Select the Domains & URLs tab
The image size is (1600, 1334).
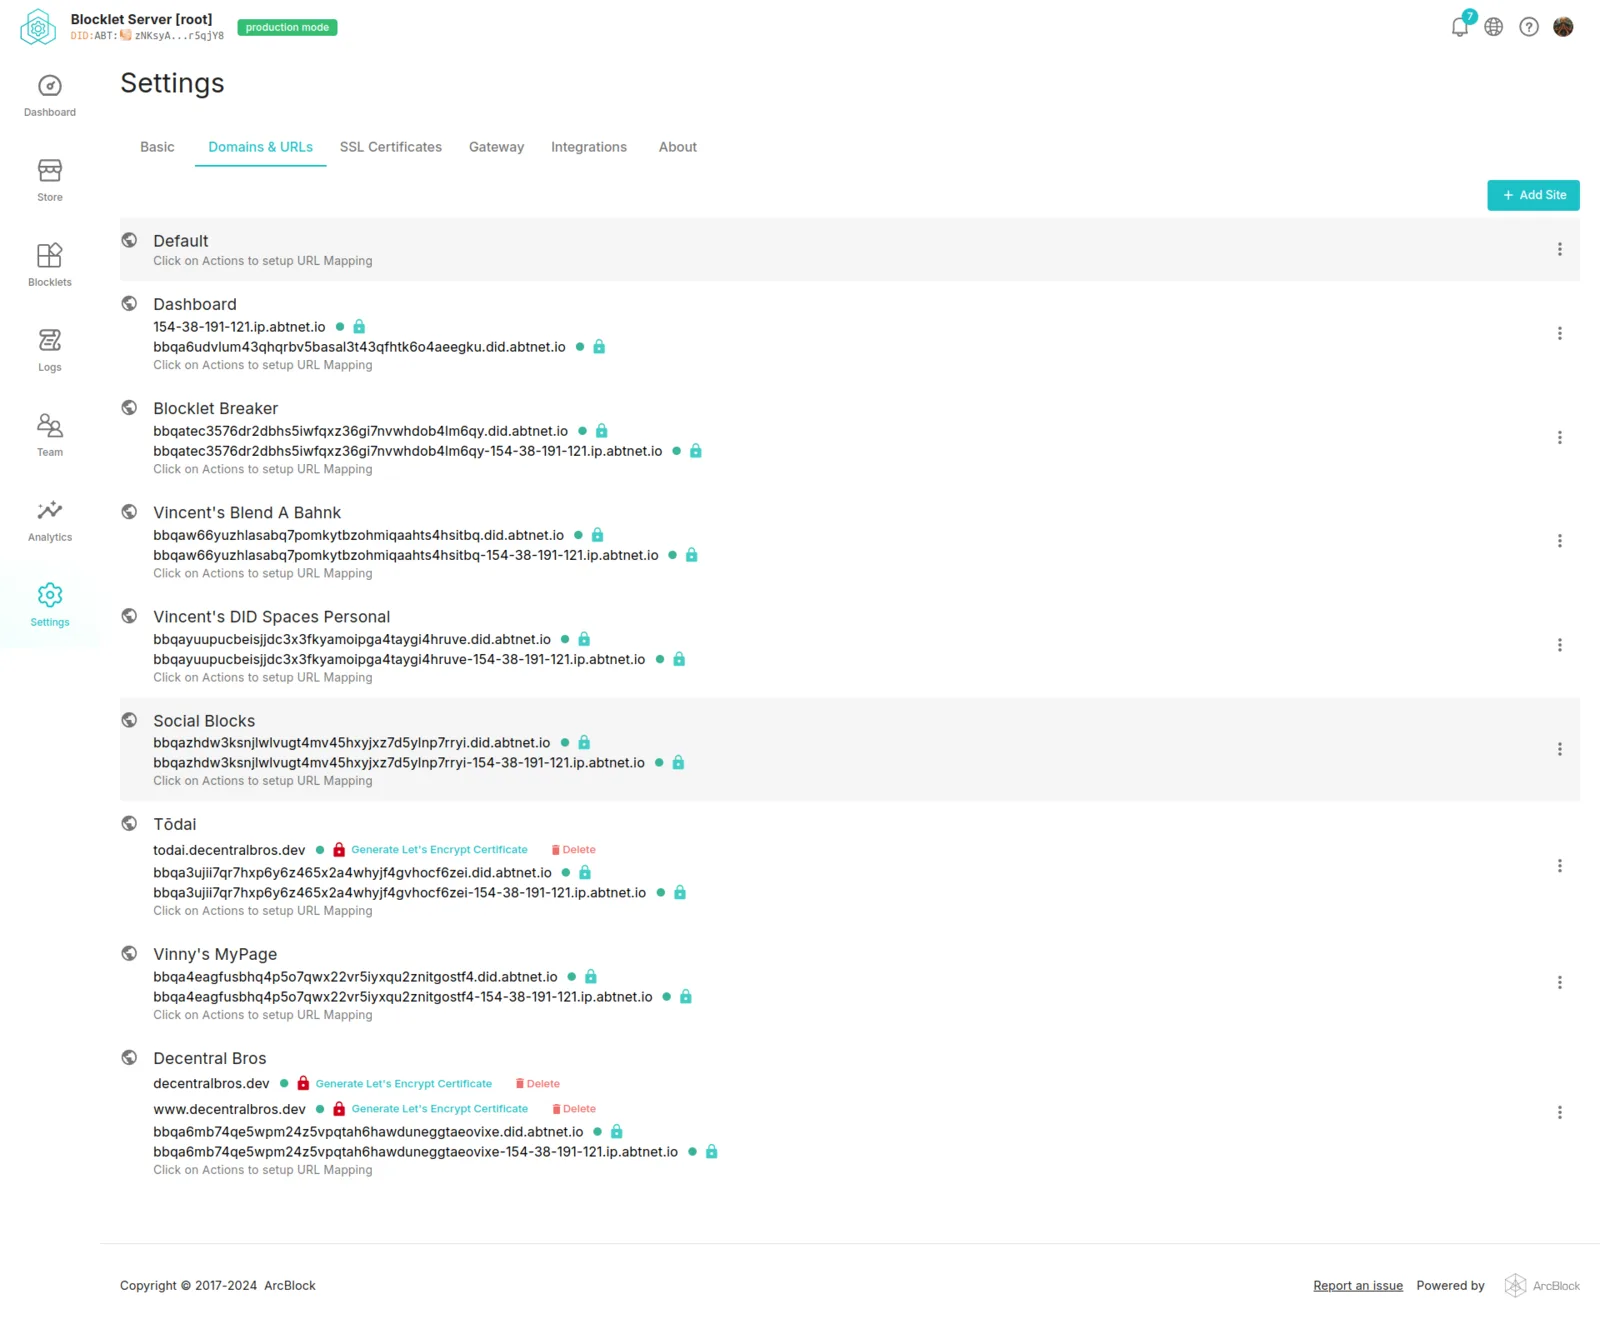261,147
